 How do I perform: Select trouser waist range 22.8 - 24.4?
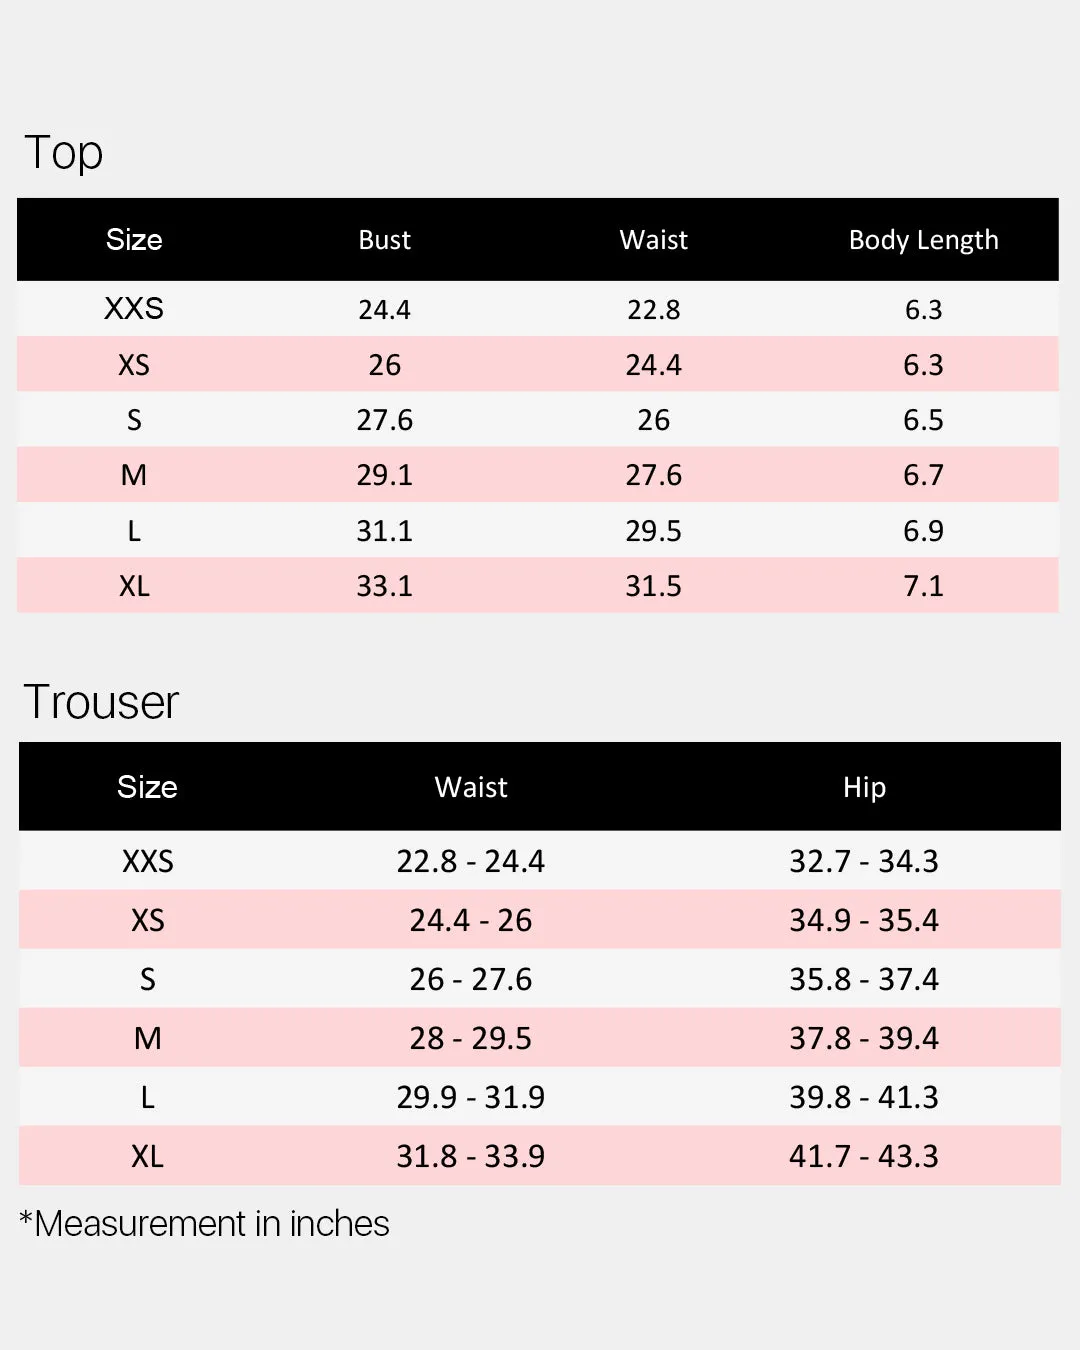pos(471,861)
